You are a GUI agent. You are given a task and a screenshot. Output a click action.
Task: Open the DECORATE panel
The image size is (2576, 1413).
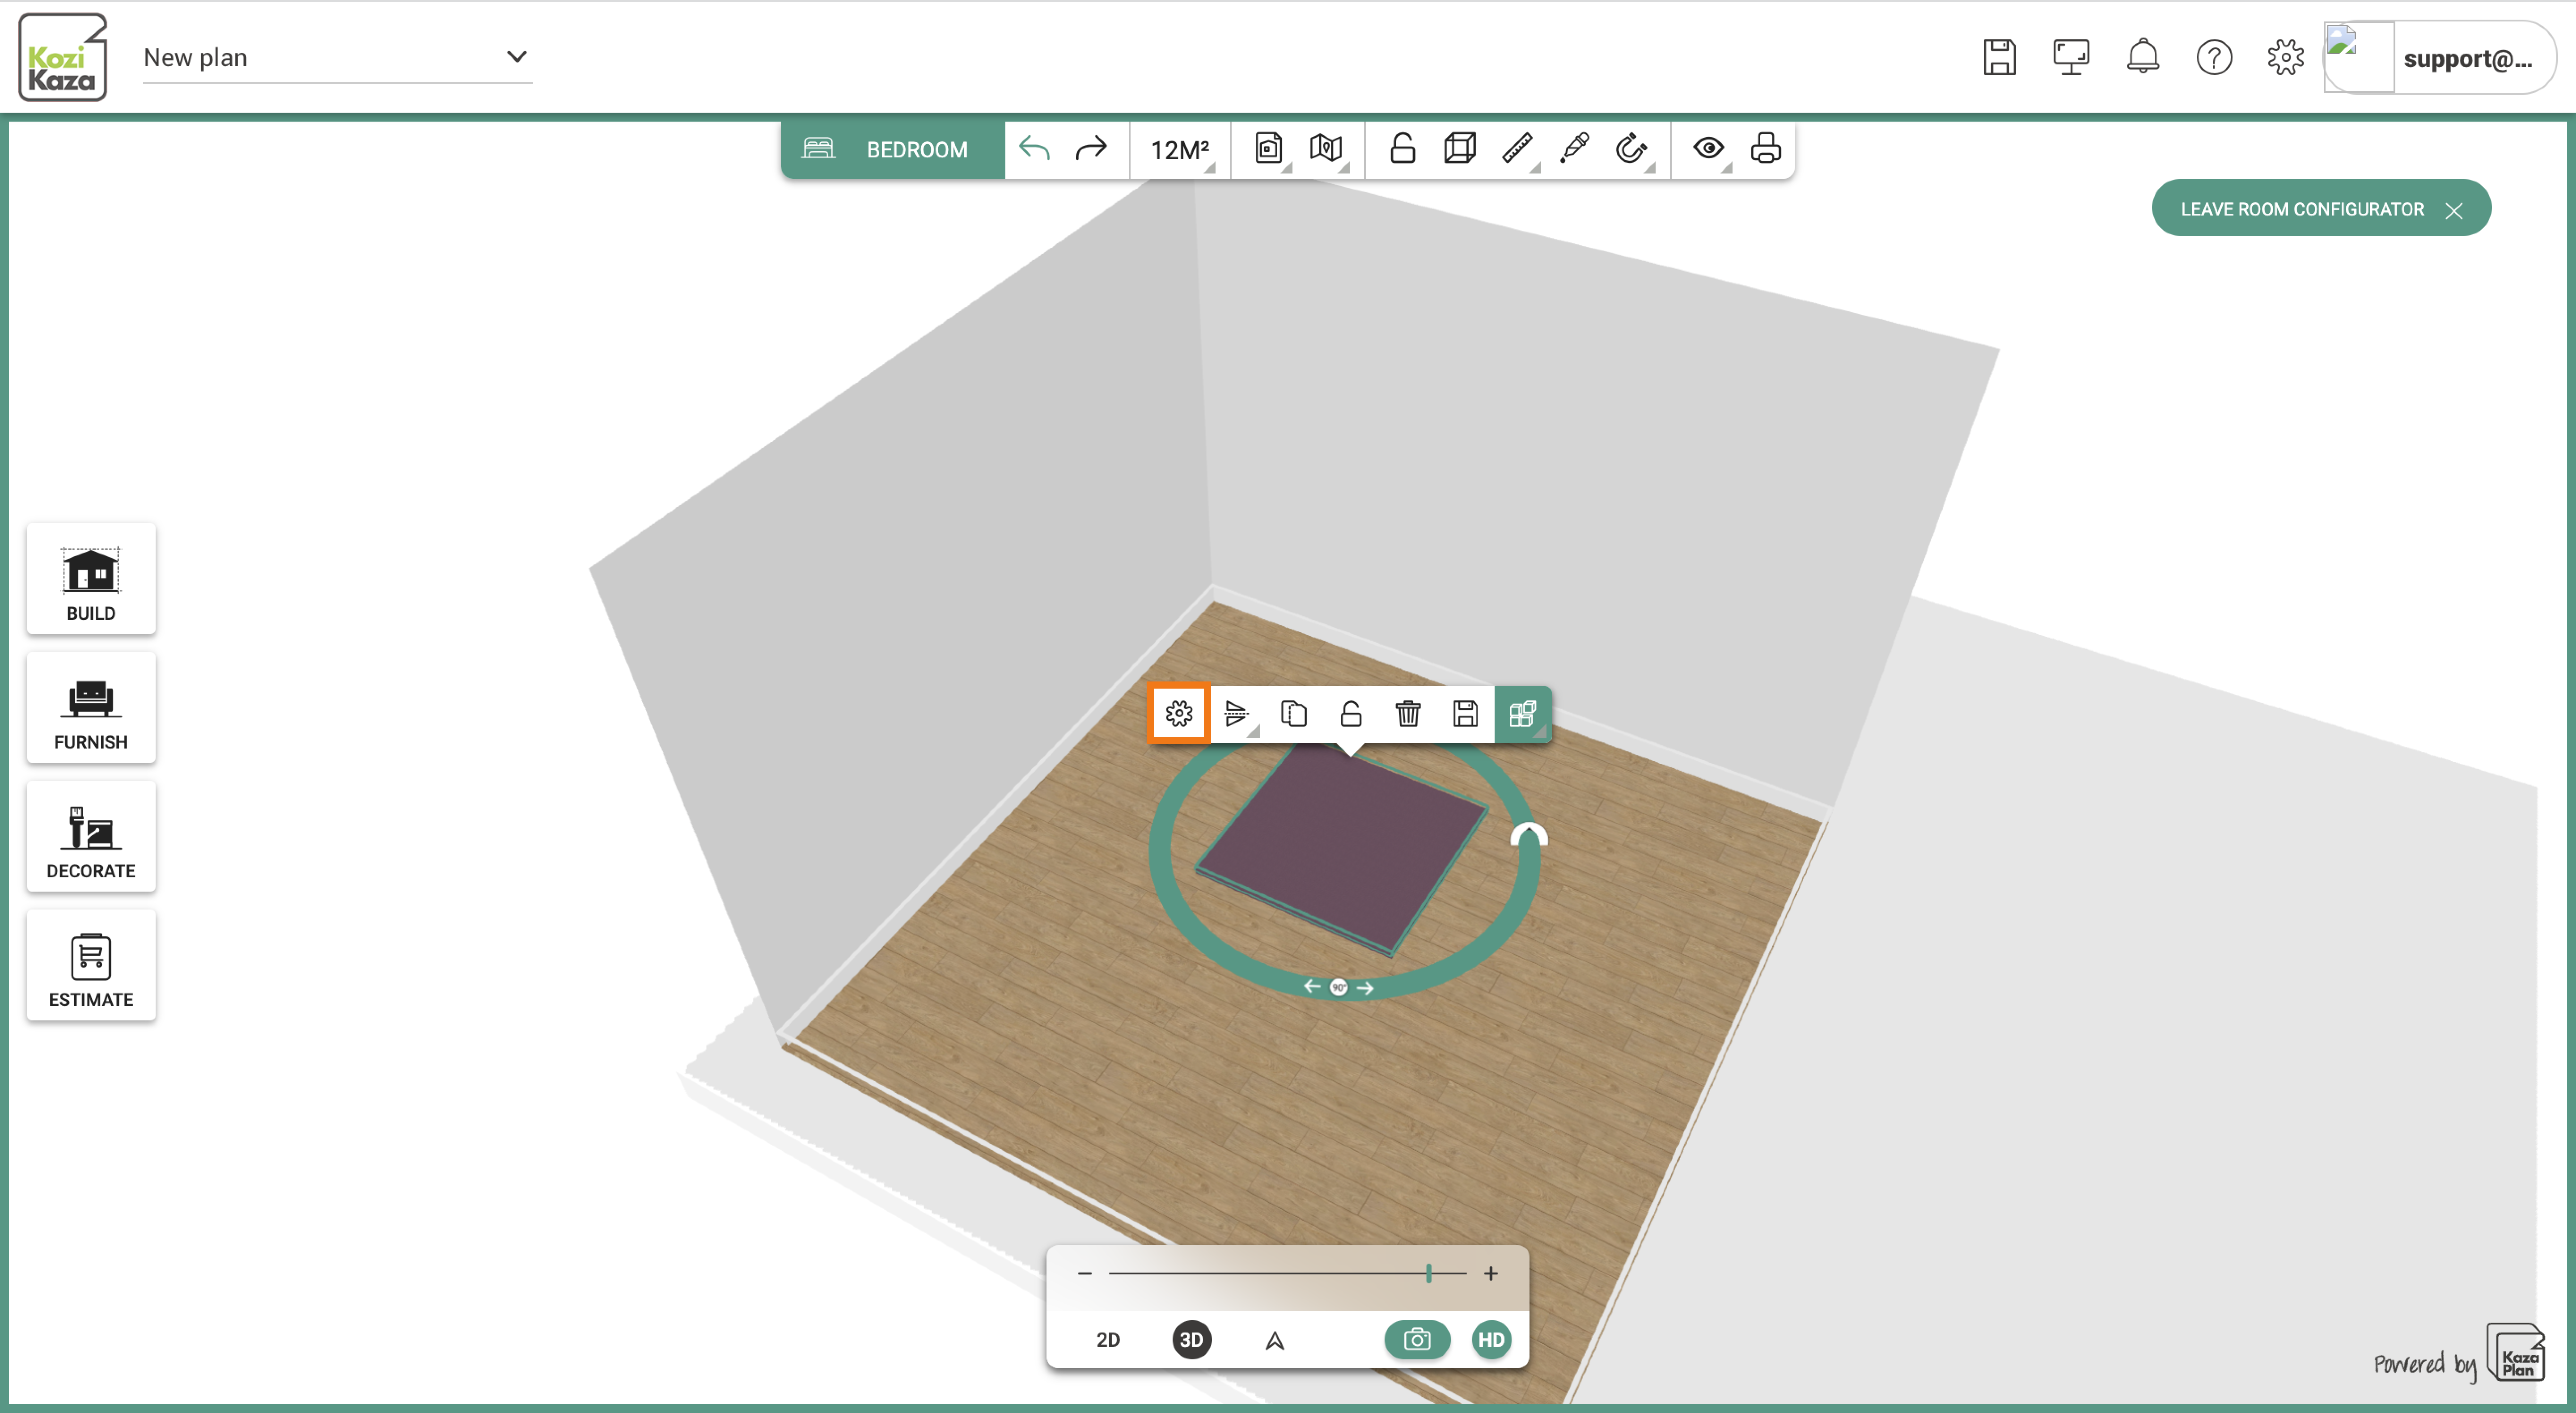[x=91, y=837]
